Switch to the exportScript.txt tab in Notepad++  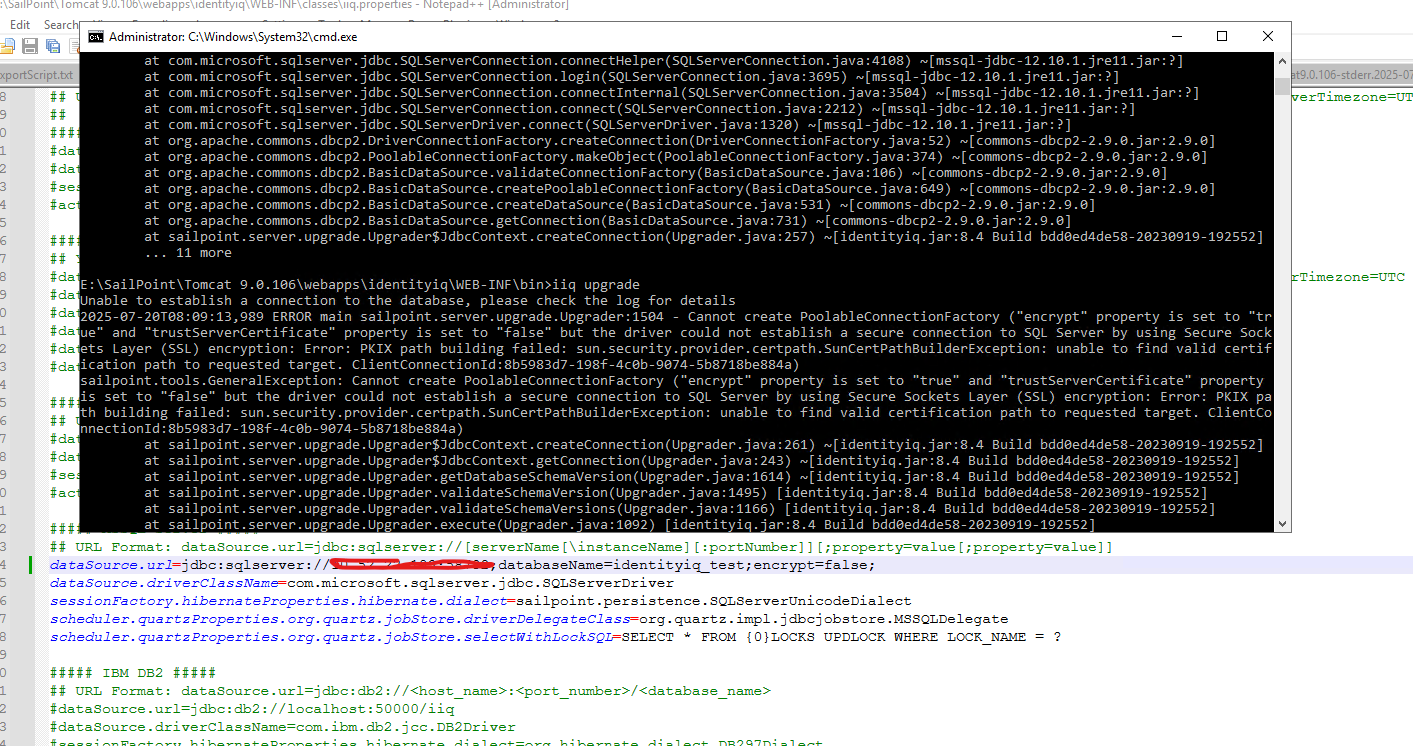point(36,75)
